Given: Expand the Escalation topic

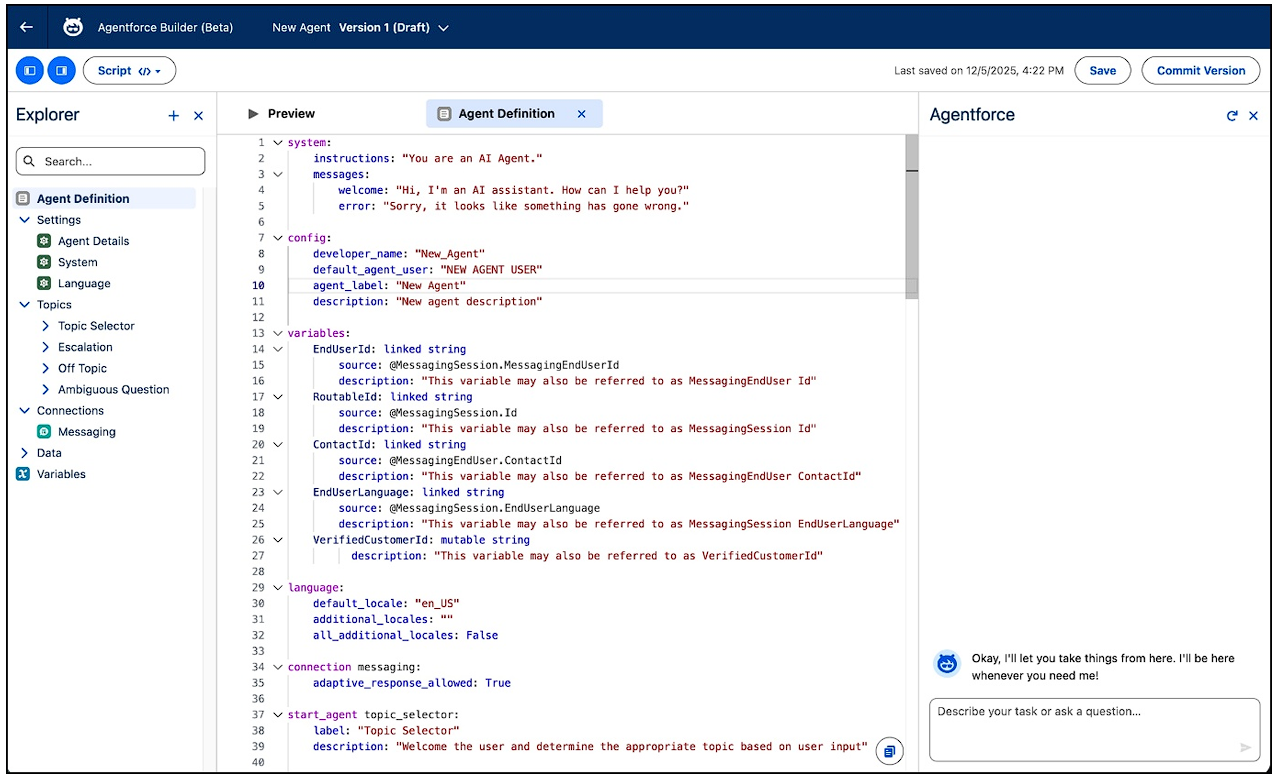Looking at the screenshot, I should 46,347.
